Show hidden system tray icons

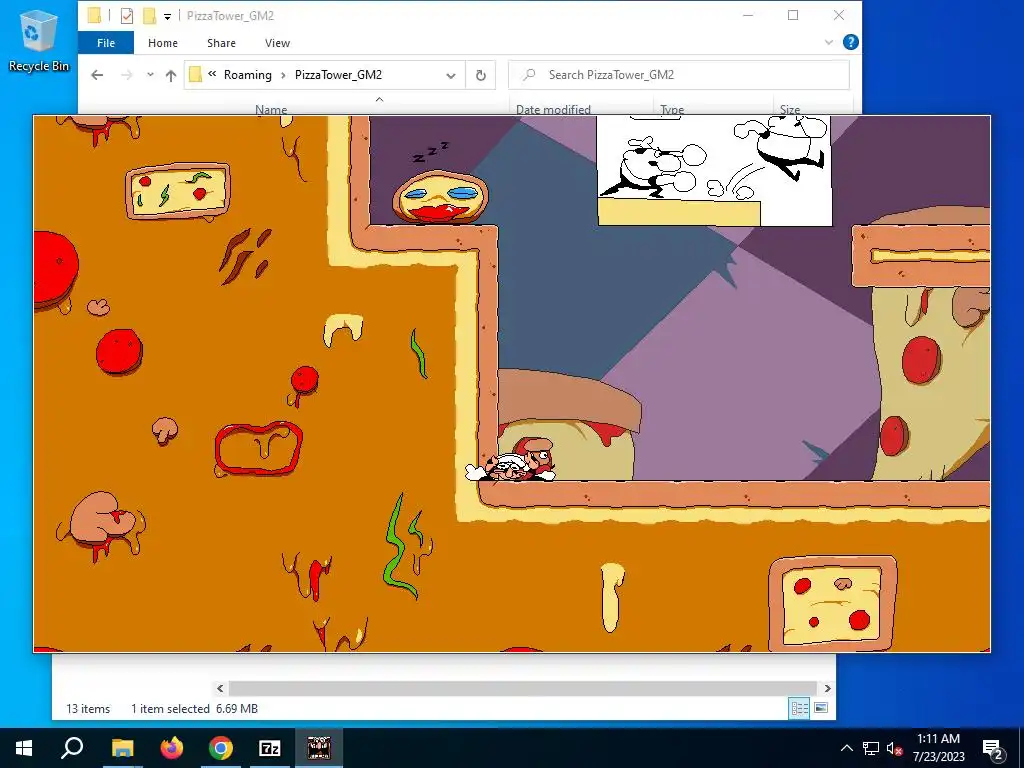click(846, 748)
